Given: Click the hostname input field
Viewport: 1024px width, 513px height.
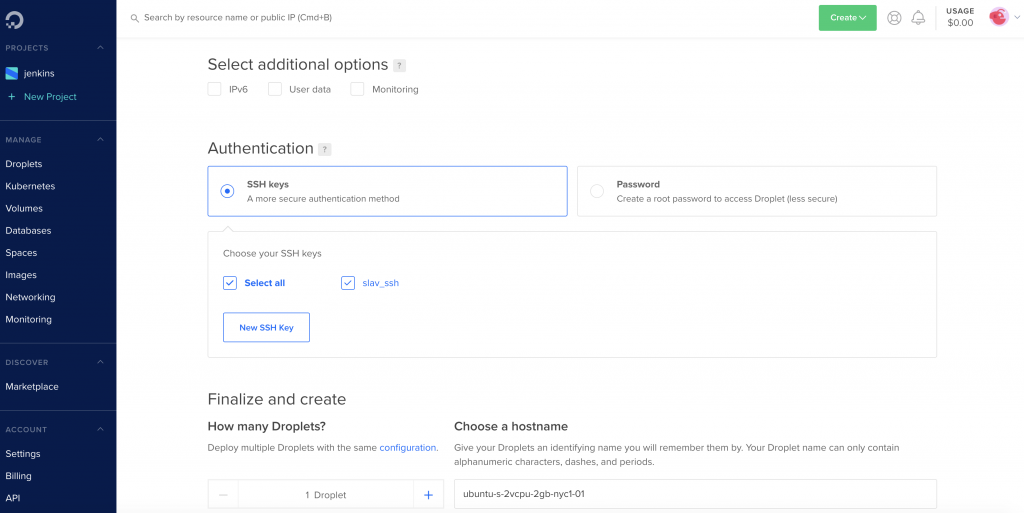Looking at the screenshot, I should [696, 494].
